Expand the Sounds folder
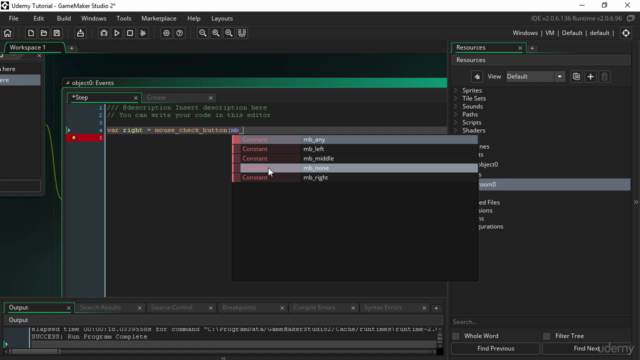This screenshot has height=360, width=640. click(x=456, y=107)
